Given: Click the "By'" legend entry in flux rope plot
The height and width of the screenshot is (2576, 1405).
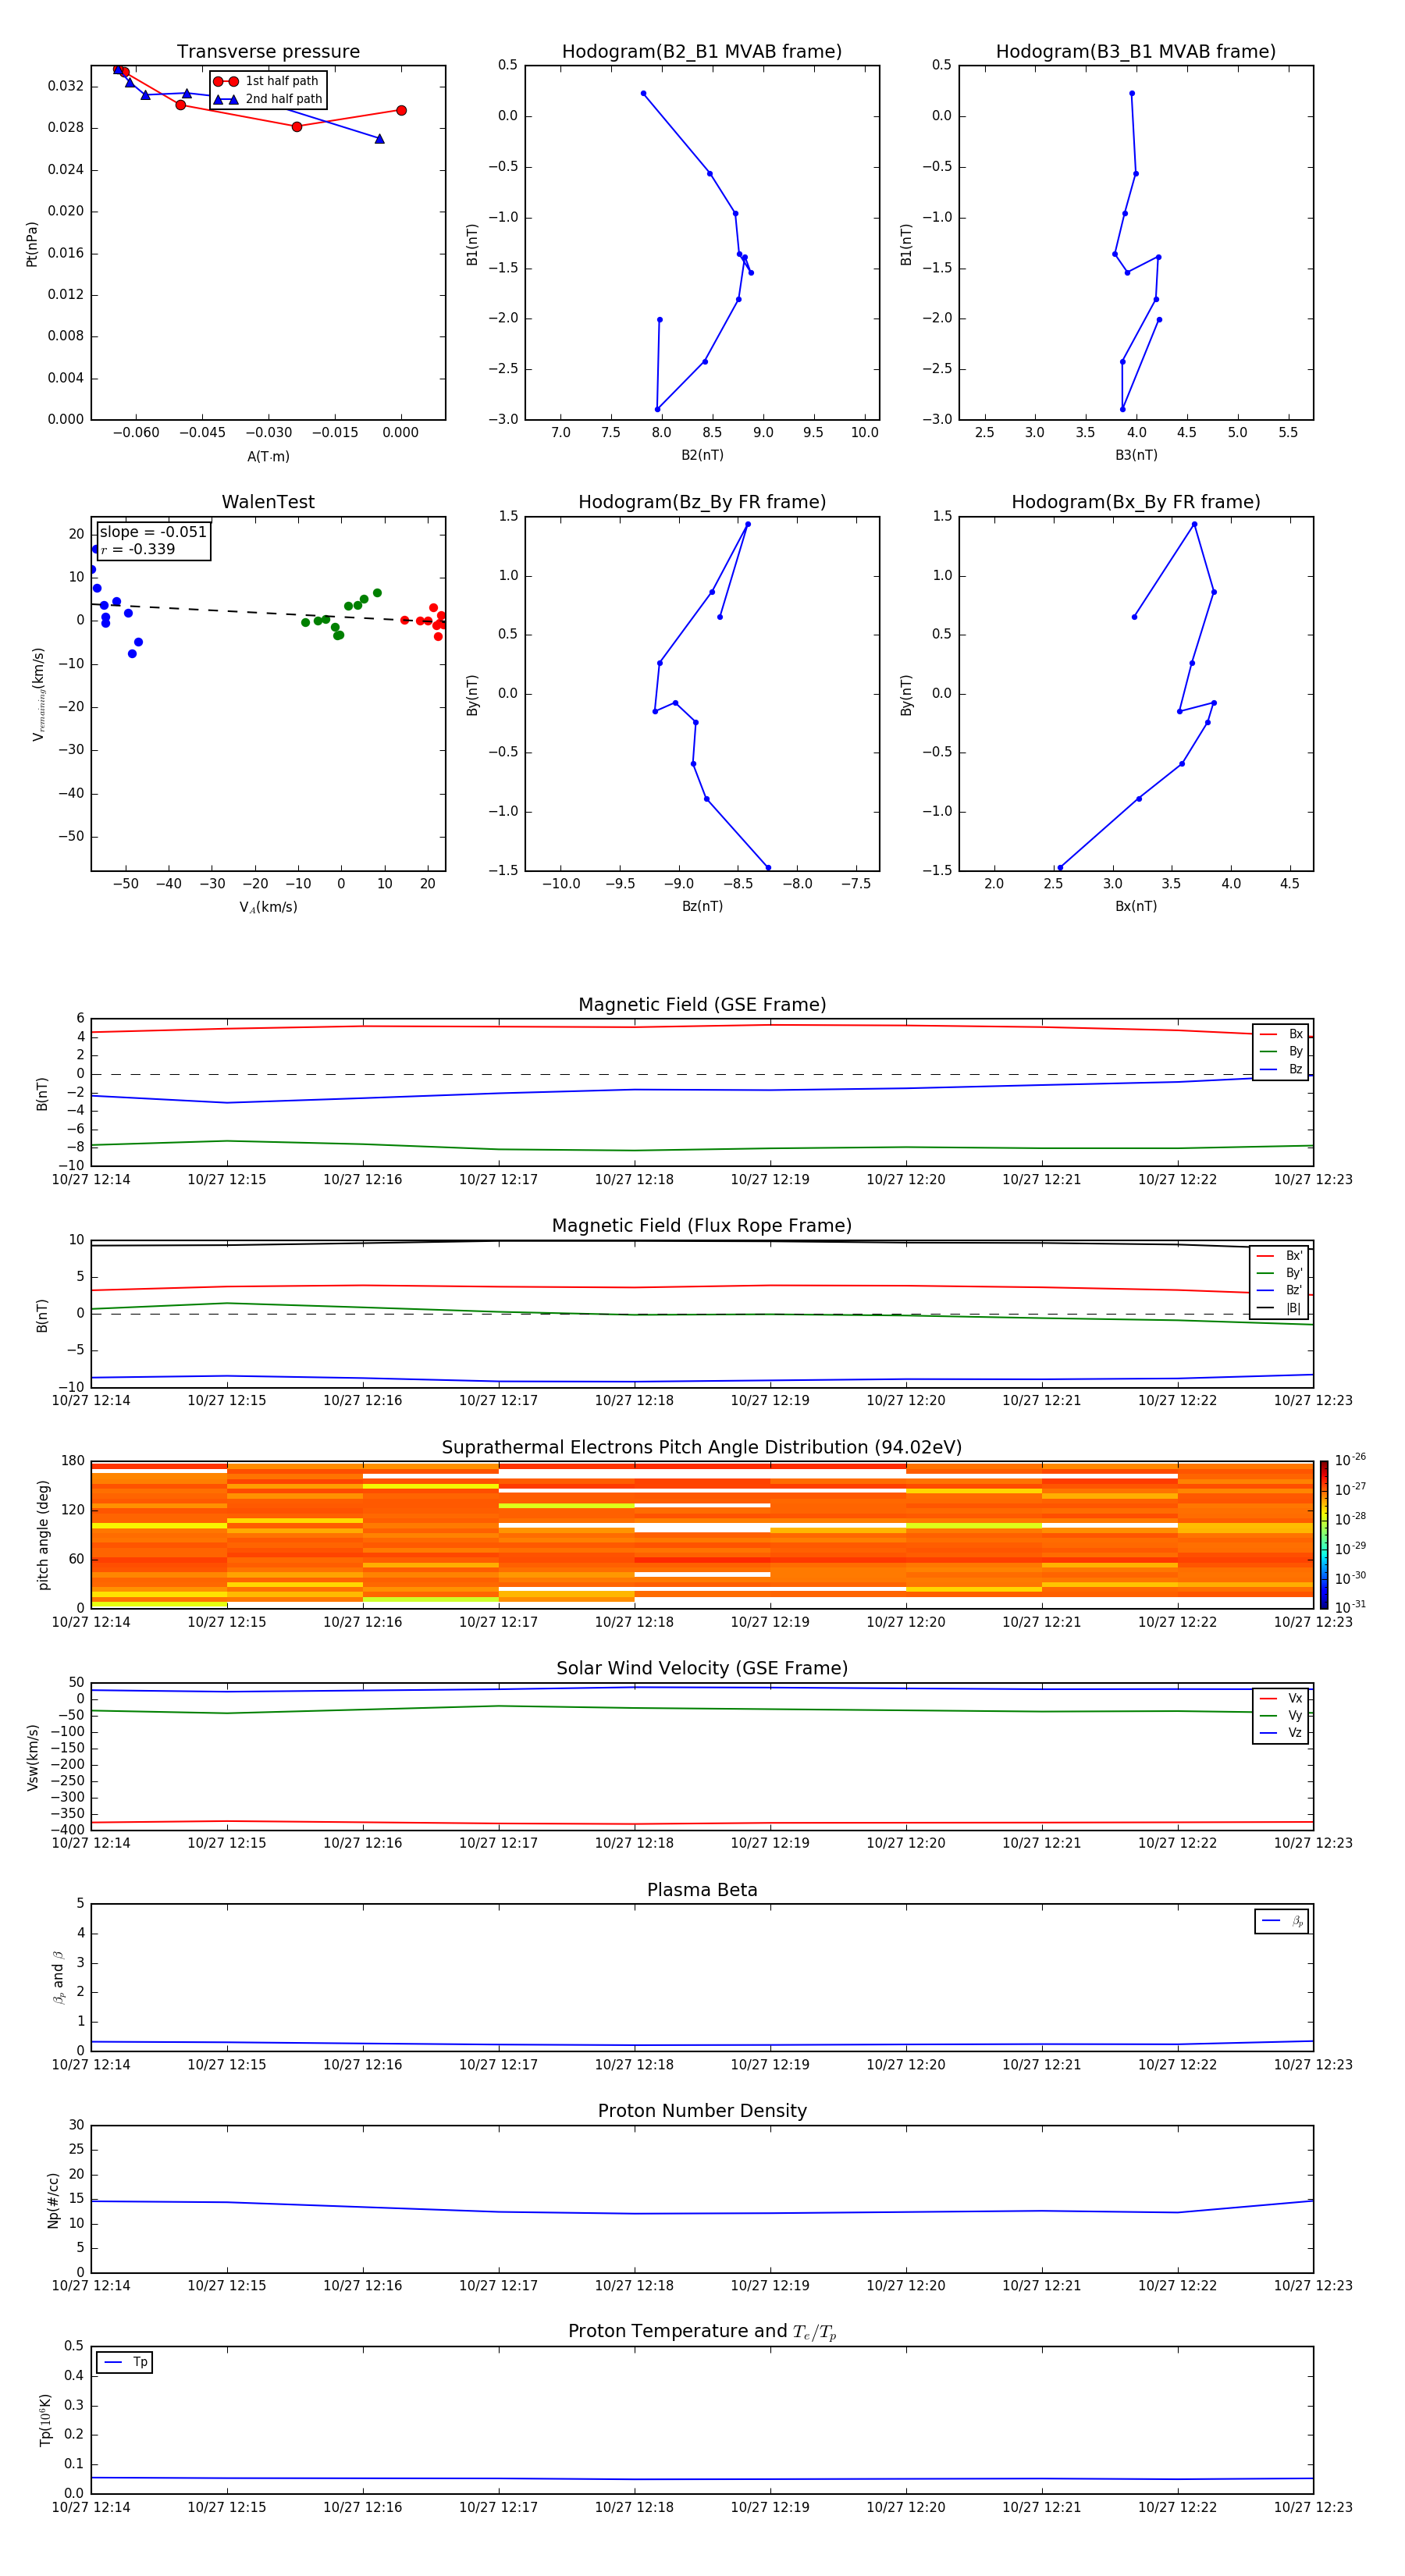Looking at the screenshot, I should pos(1279,1273).
